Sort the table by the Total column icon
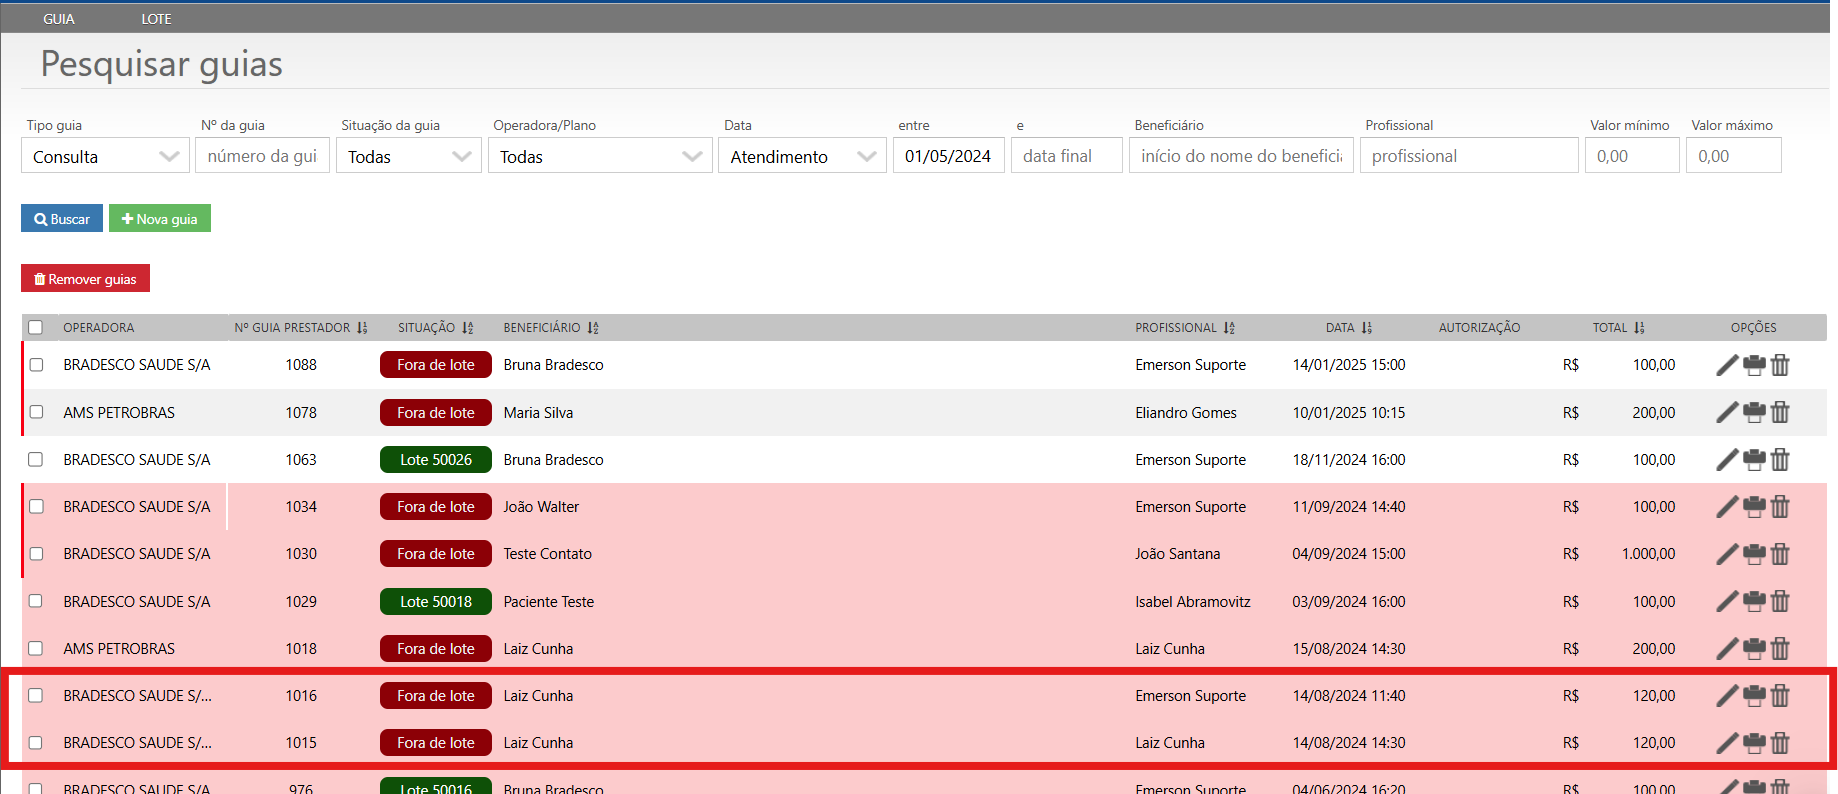The width and height of the screenshot is (1838, 794). click(x=1639, y=328)
